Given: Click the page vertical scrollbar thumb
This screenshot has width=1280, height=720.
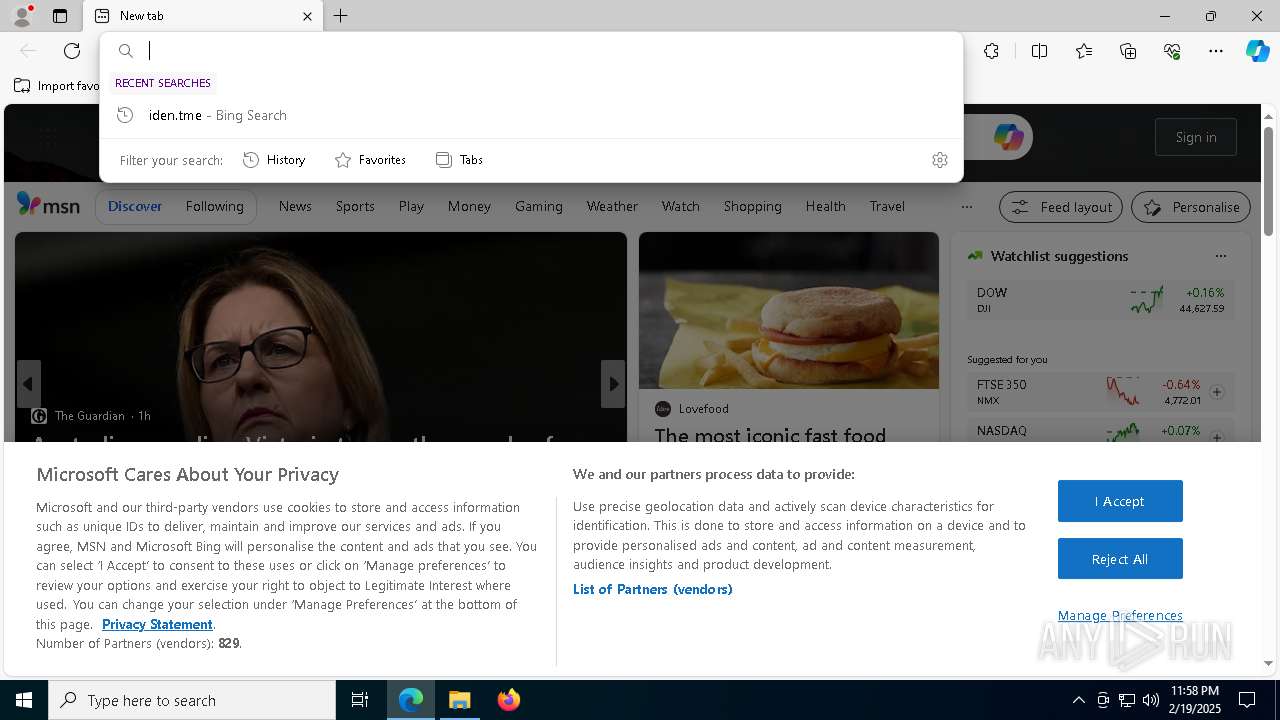Looking at the screenshot, I should 1268,182.
